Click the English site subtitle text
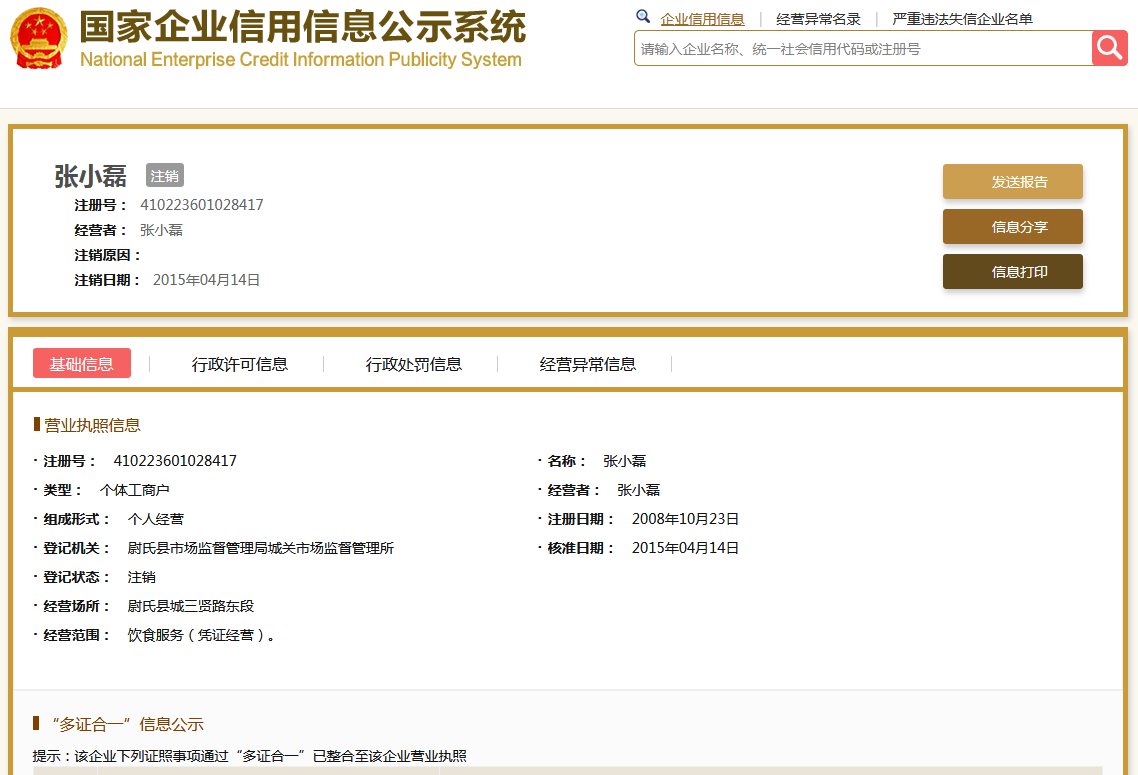The height and width of the screenshot is (775, 1138). [x=300, y=60]
